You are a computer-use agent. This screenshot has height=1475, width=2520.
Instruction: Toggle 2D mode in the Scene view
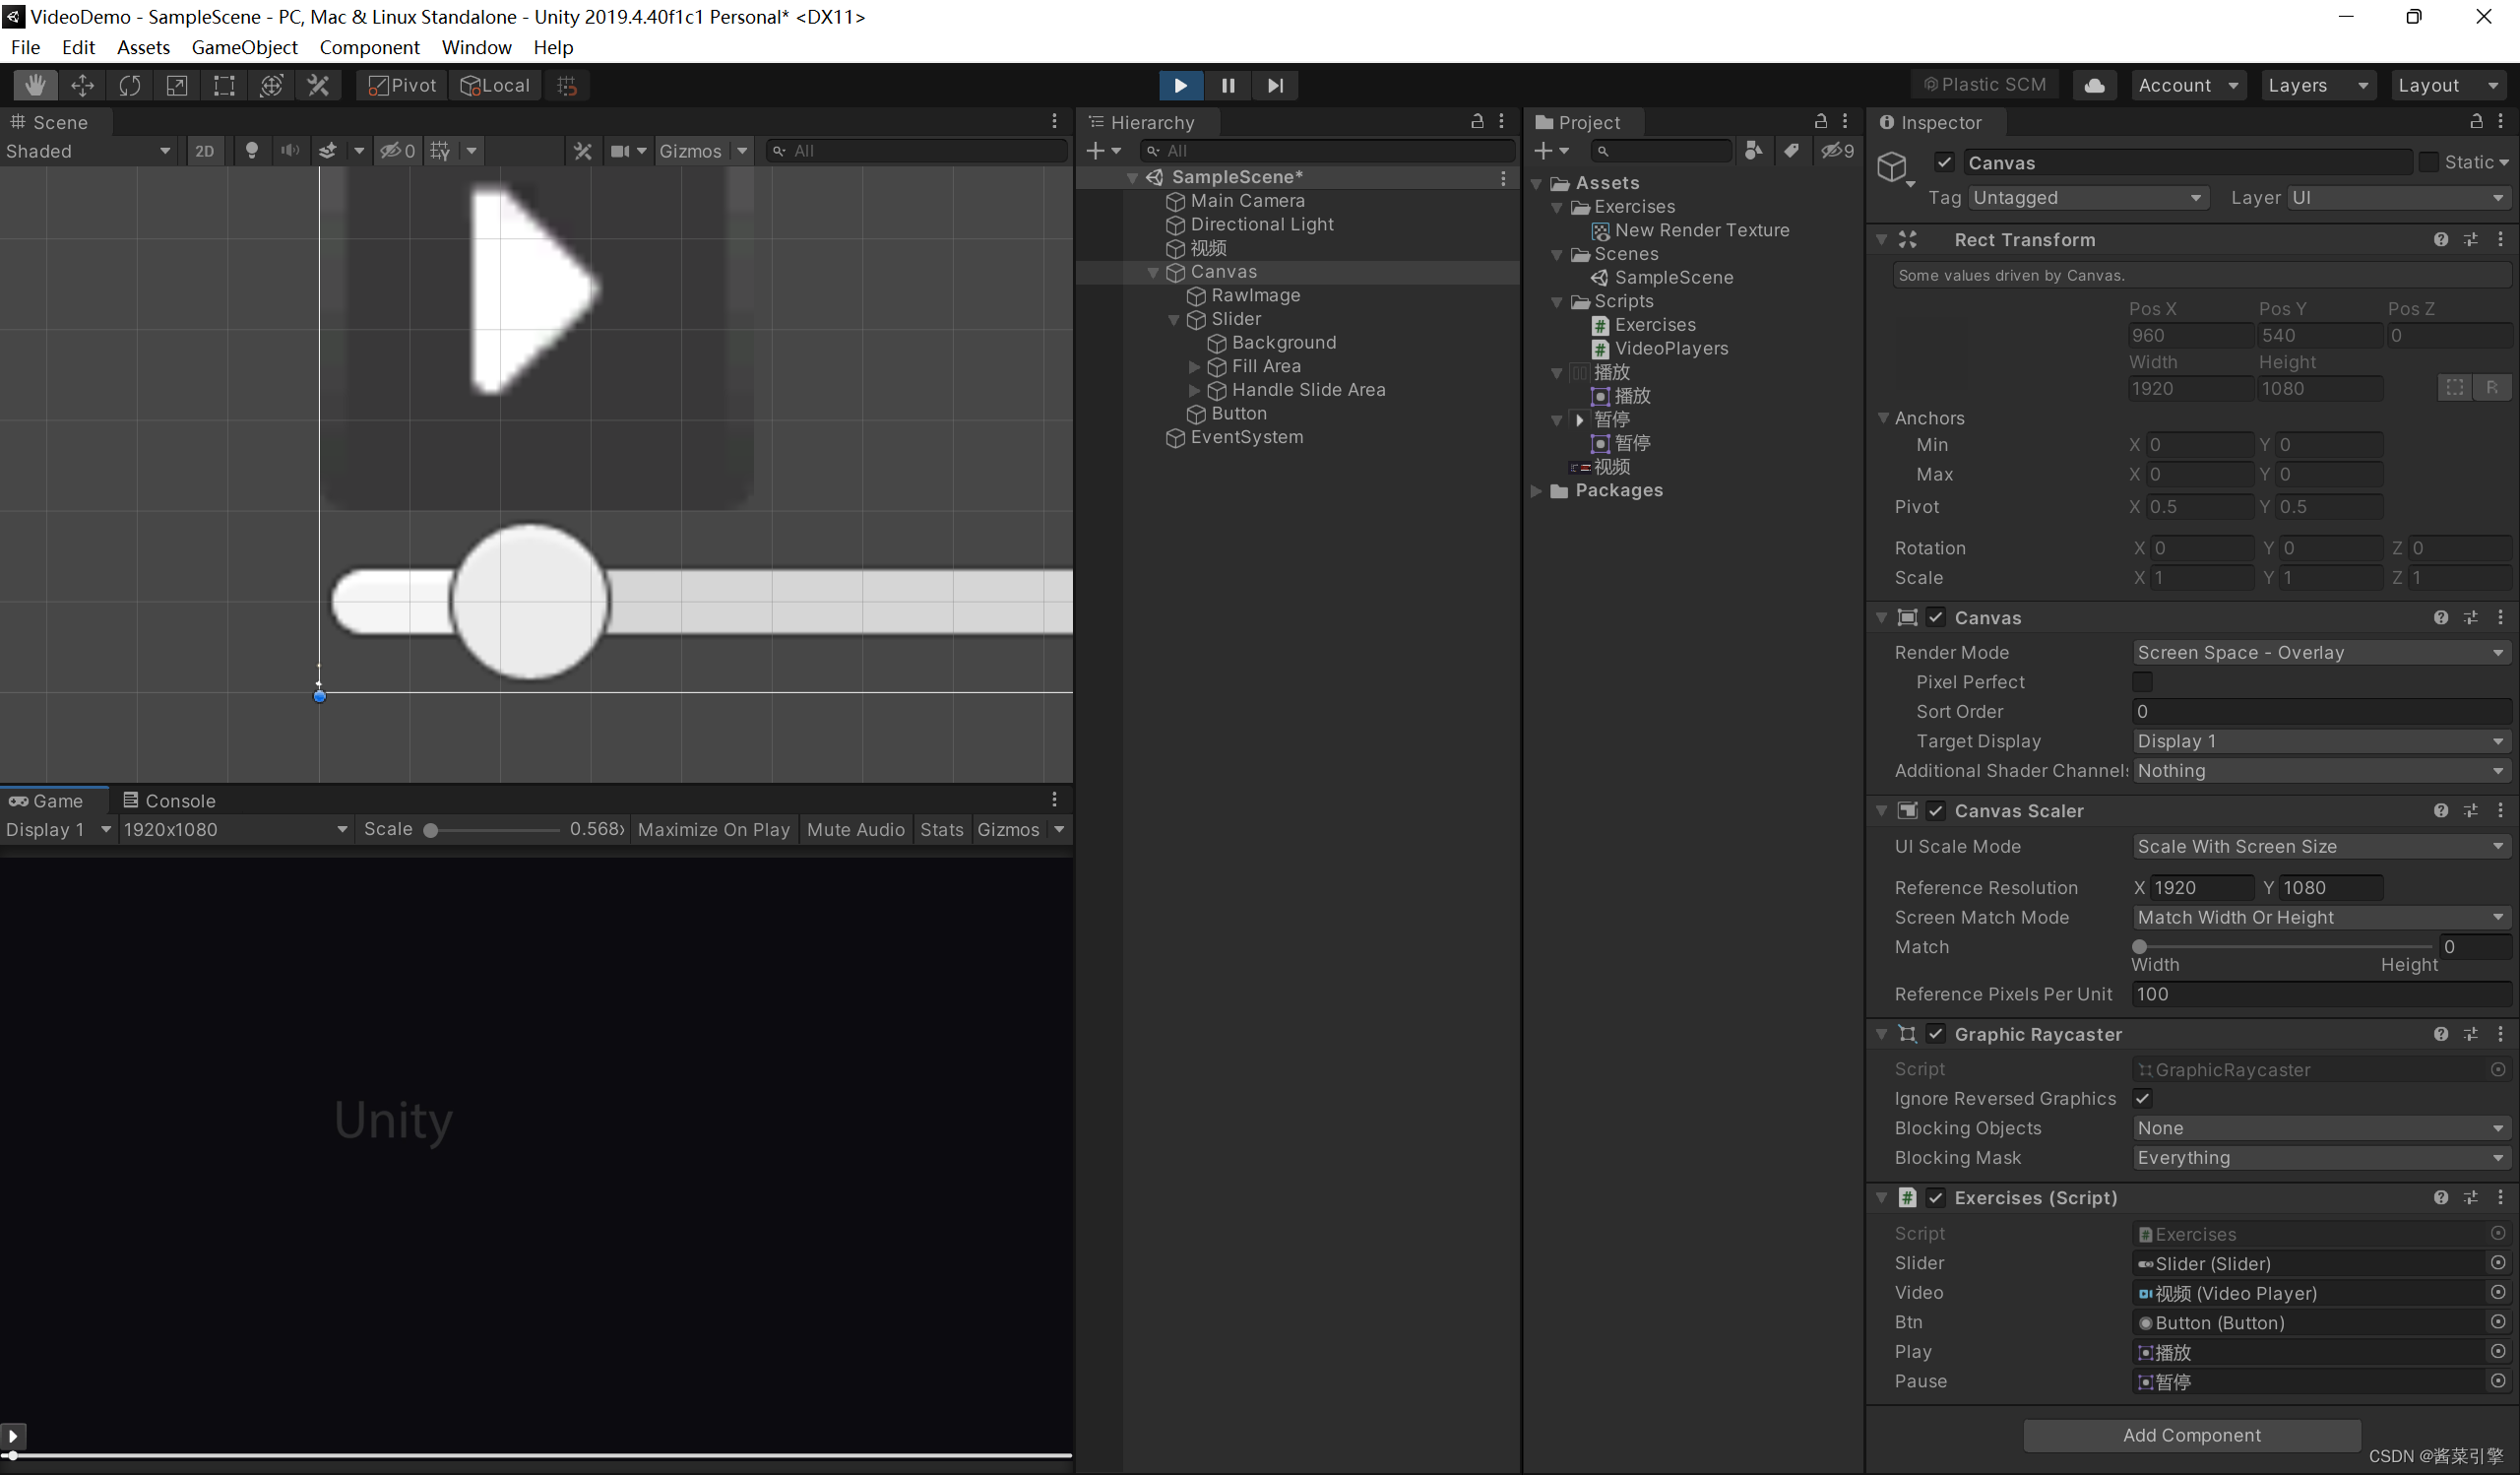point(204,150)
